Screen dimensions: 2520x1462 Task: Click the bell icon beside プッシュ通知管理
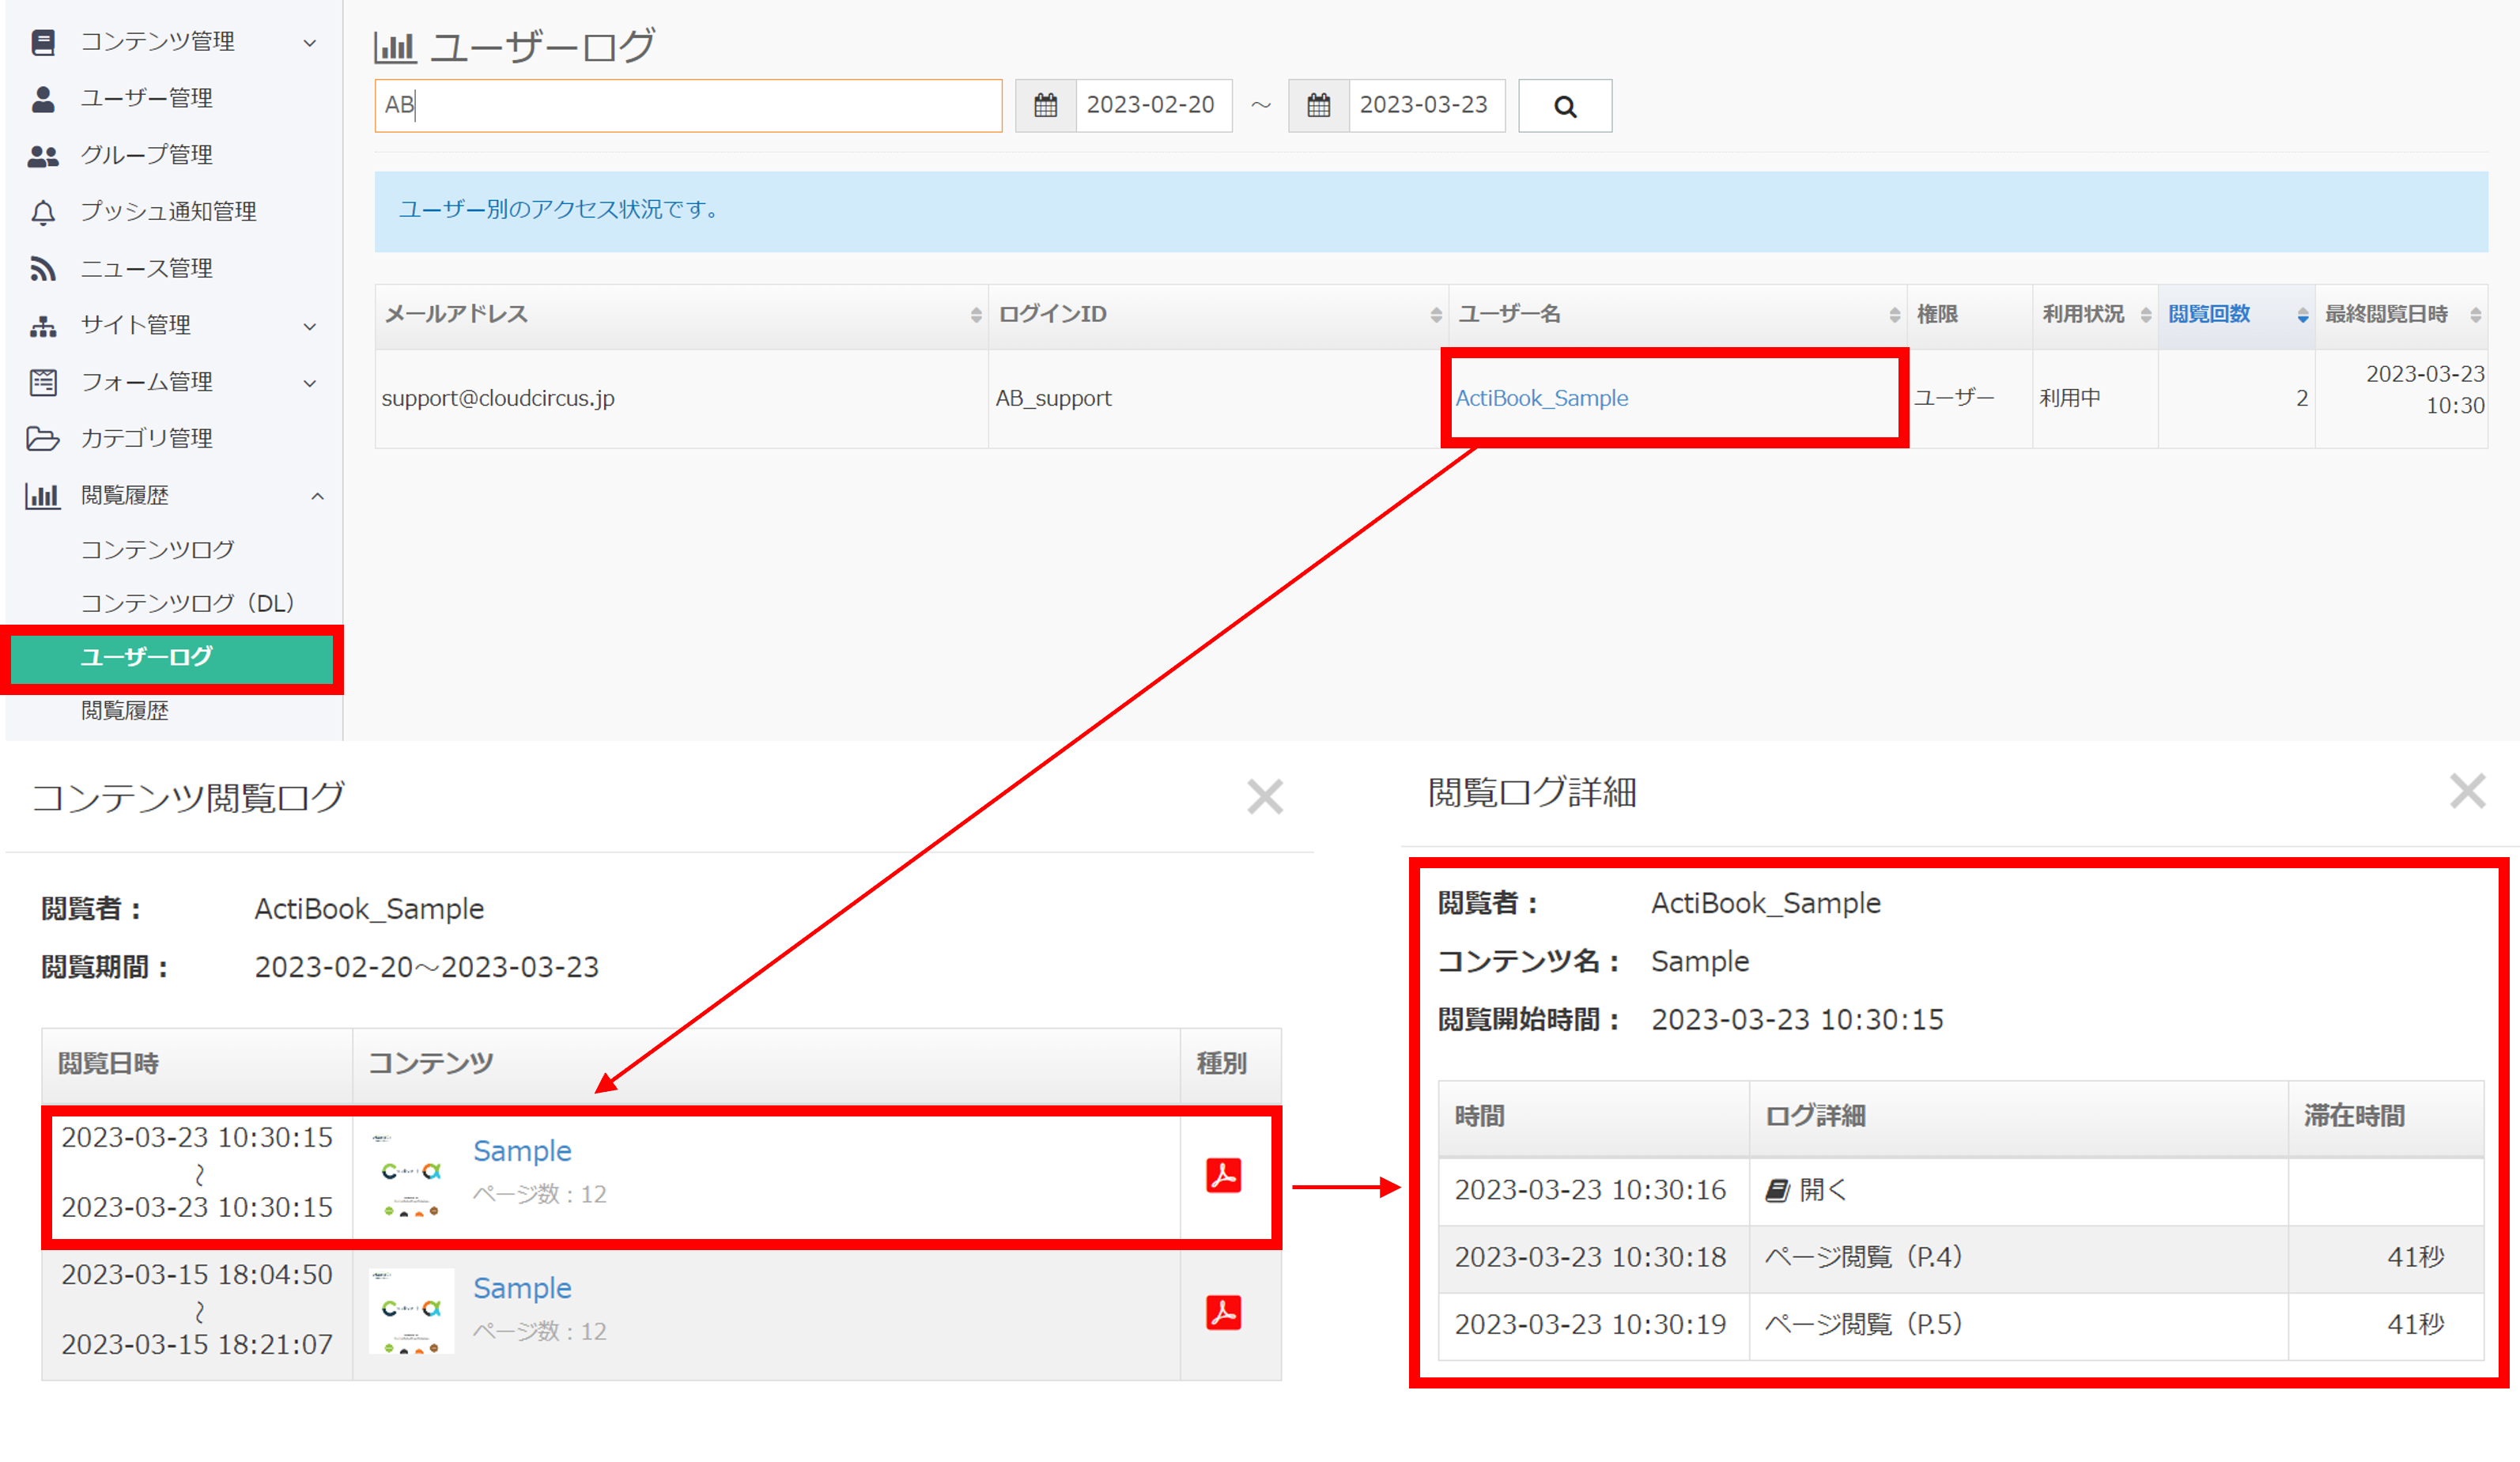click(43, 212)
